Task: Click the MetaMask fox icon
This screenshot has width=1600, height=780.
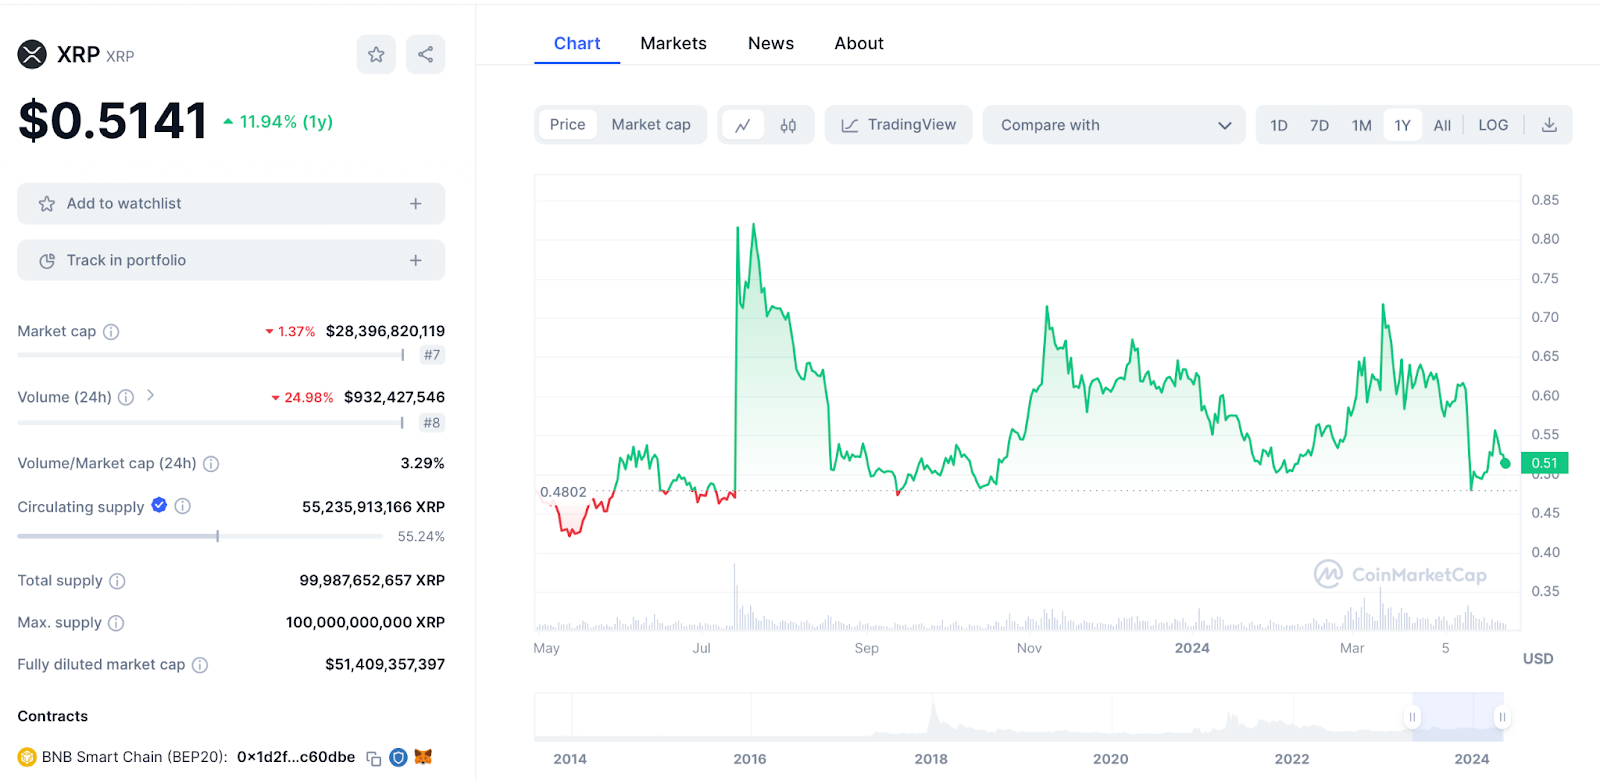Action: [423, 757]
